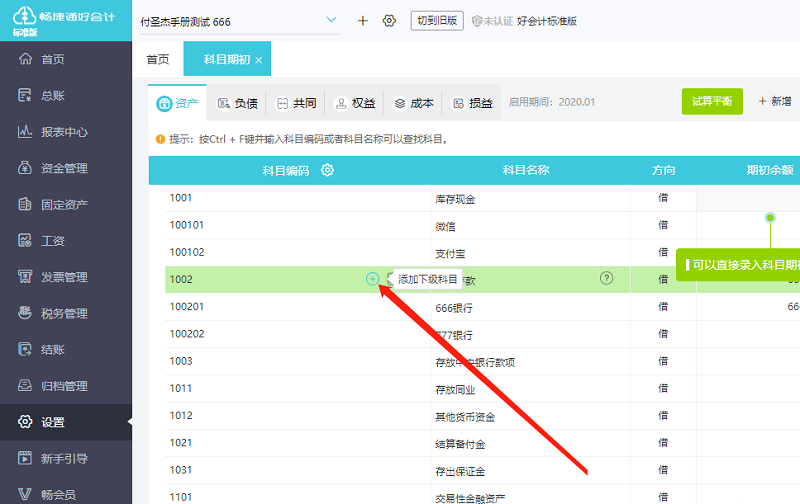Click 好会计标准版 version label
800x504 pixels.
coord(546,21)
